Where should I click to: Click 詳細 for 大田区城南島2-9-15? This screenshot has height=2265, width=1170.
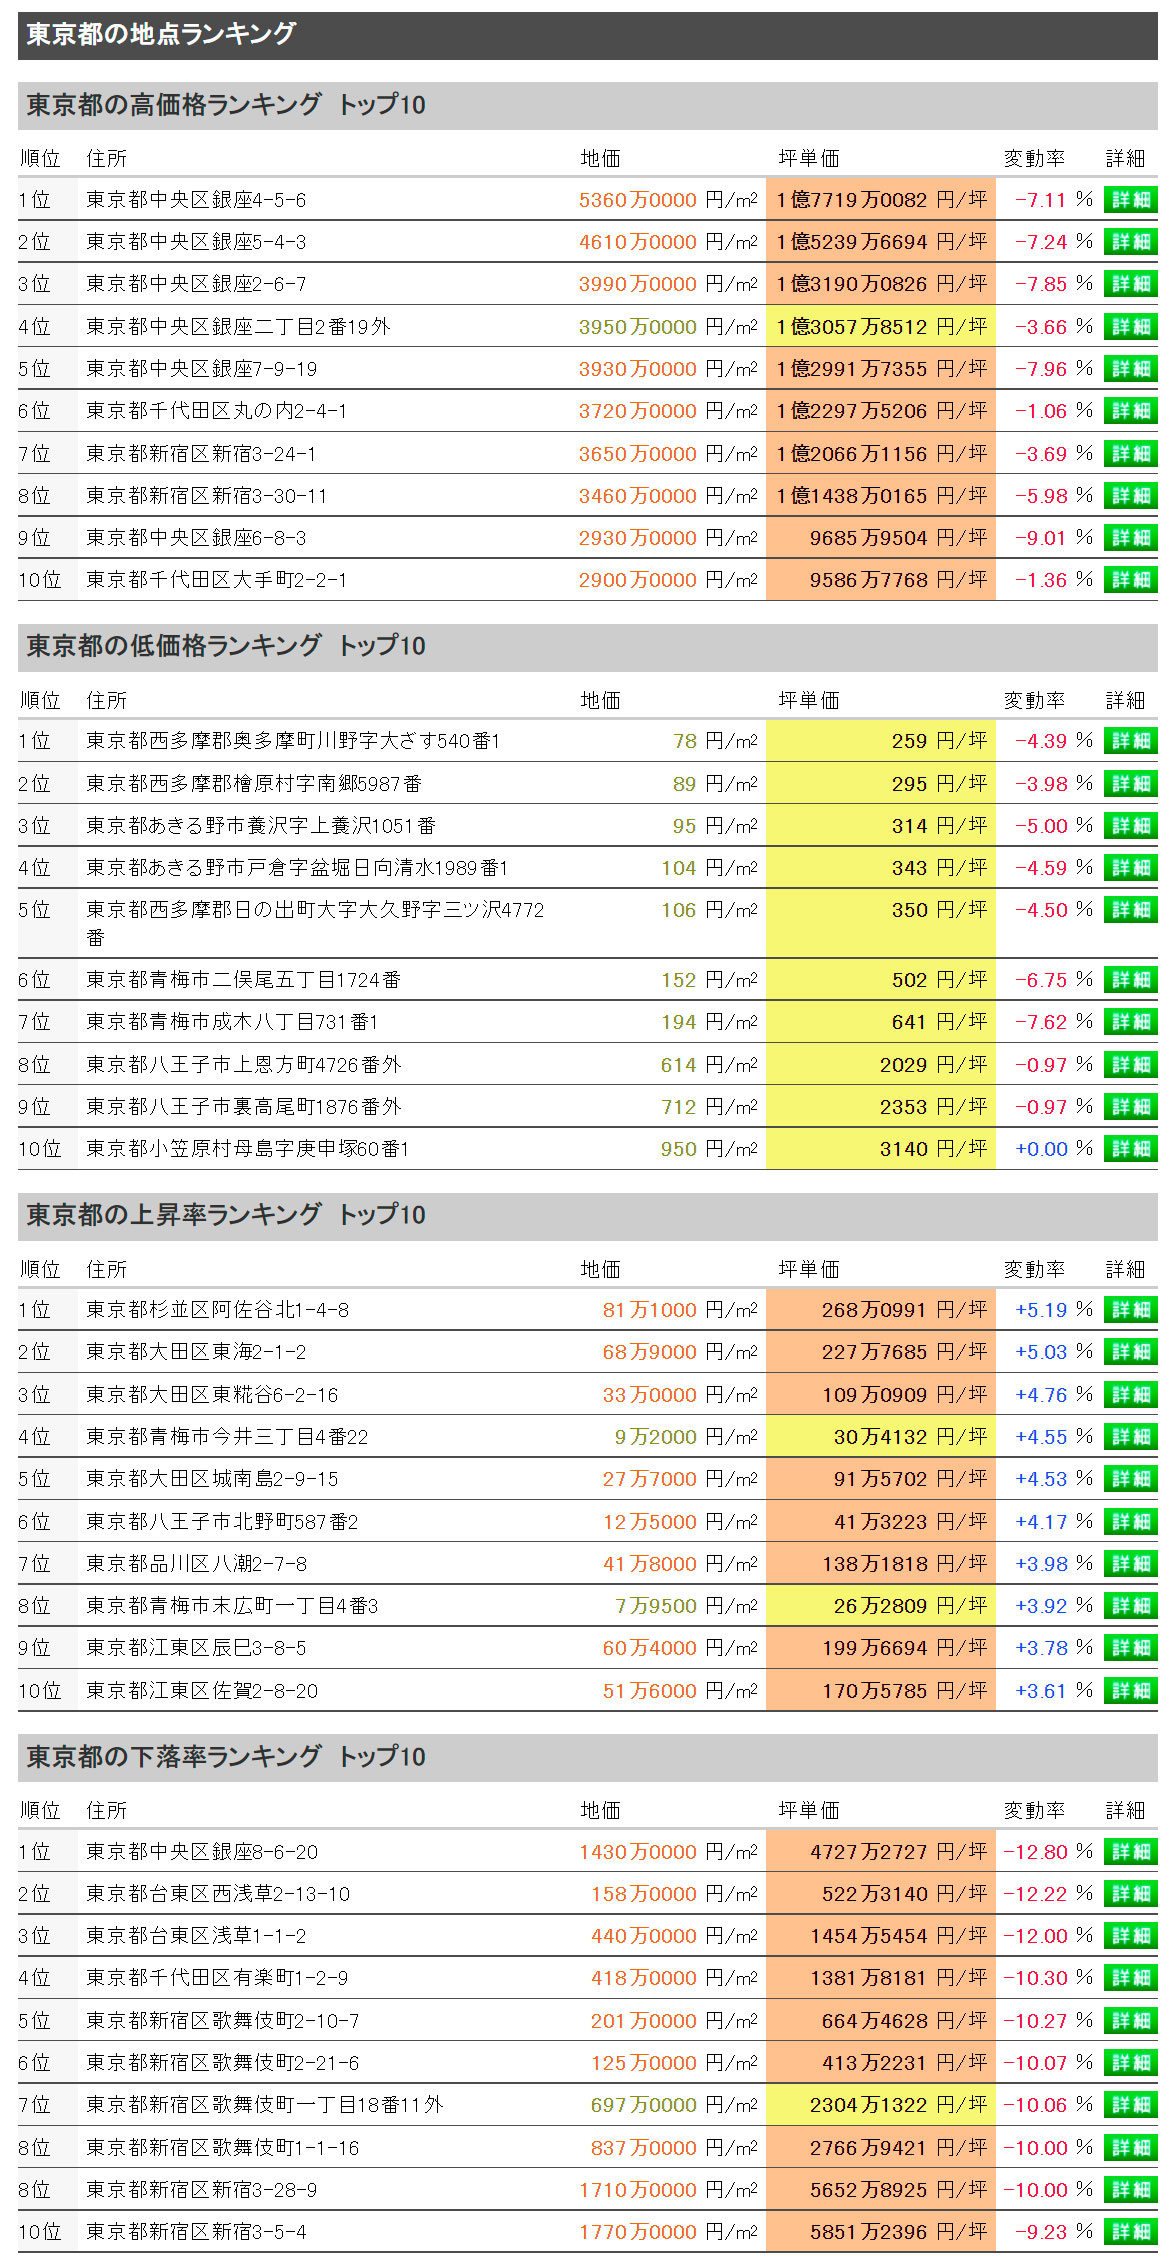(1130, 1479)
